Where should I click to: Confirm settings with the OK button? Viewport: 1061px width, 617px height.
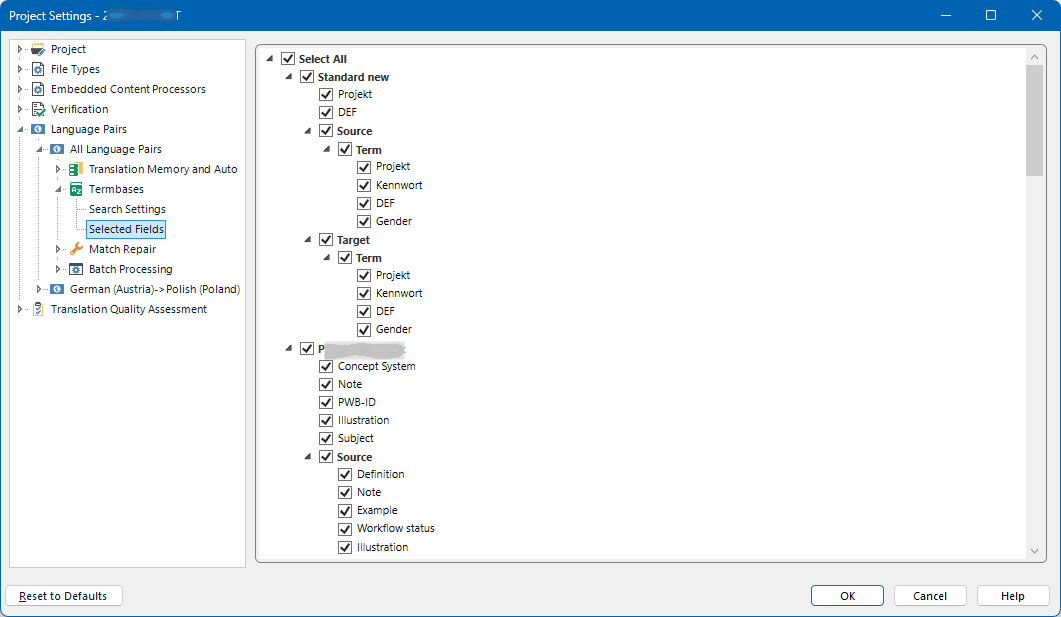click(846, 595)
